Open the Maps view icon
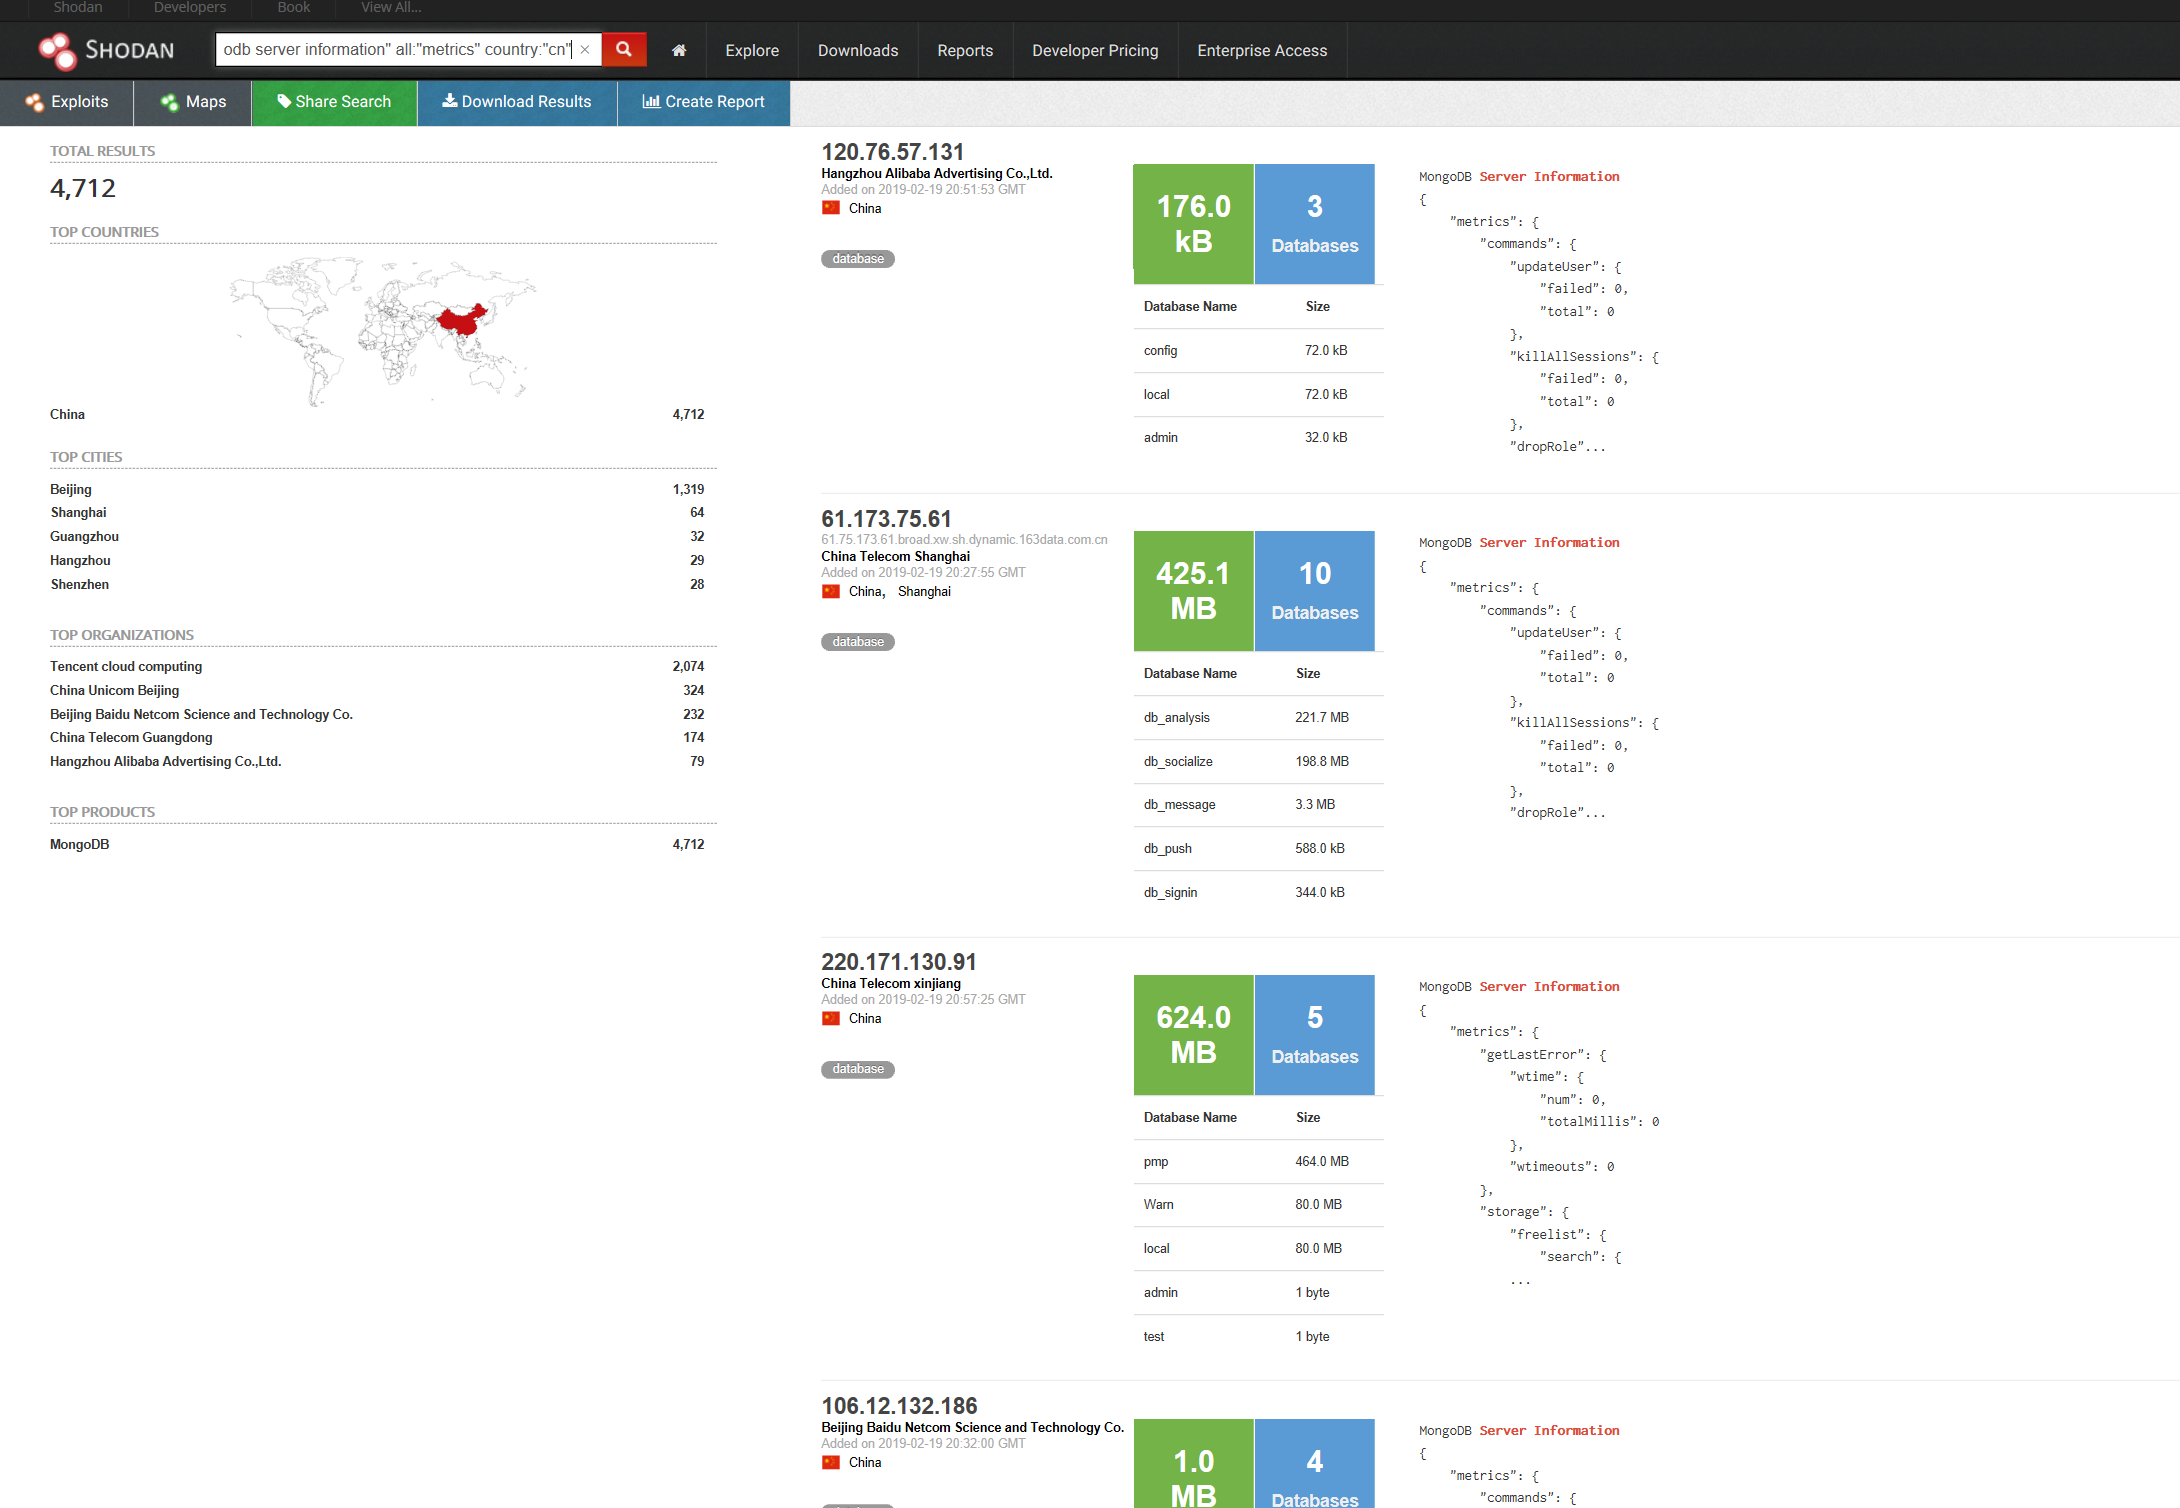Screen dimensions: 2180x1508 [171, 102]
